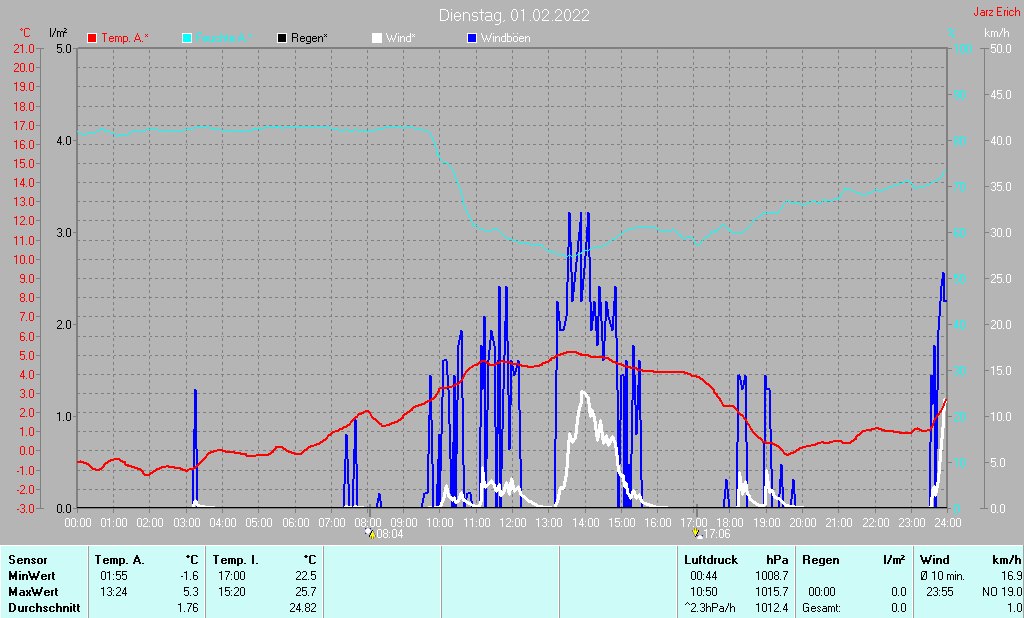
Task: Click the 'Wind' header in the table
Action: tap(935, 560)
